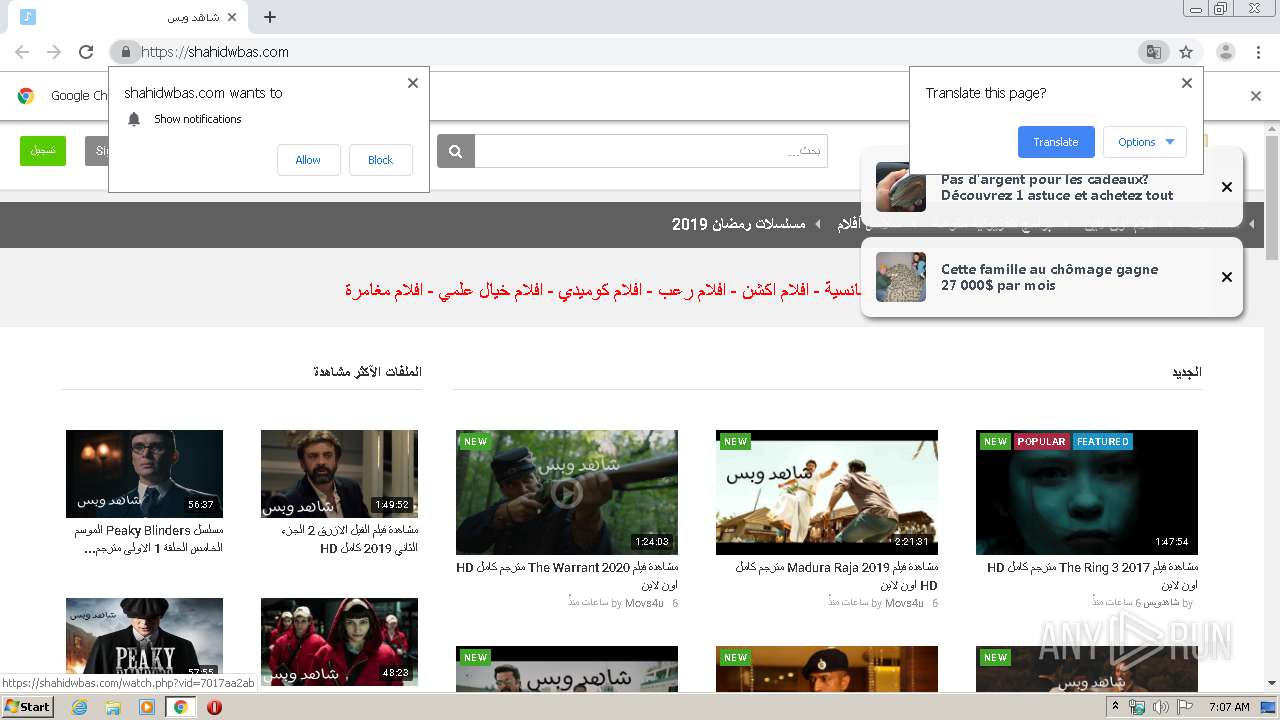This screenshot has height=720, width=1280.
Task: Dismiss the 'Pas d'argent pour les cadeaux' ad
Action: [x=1227, y=187]
